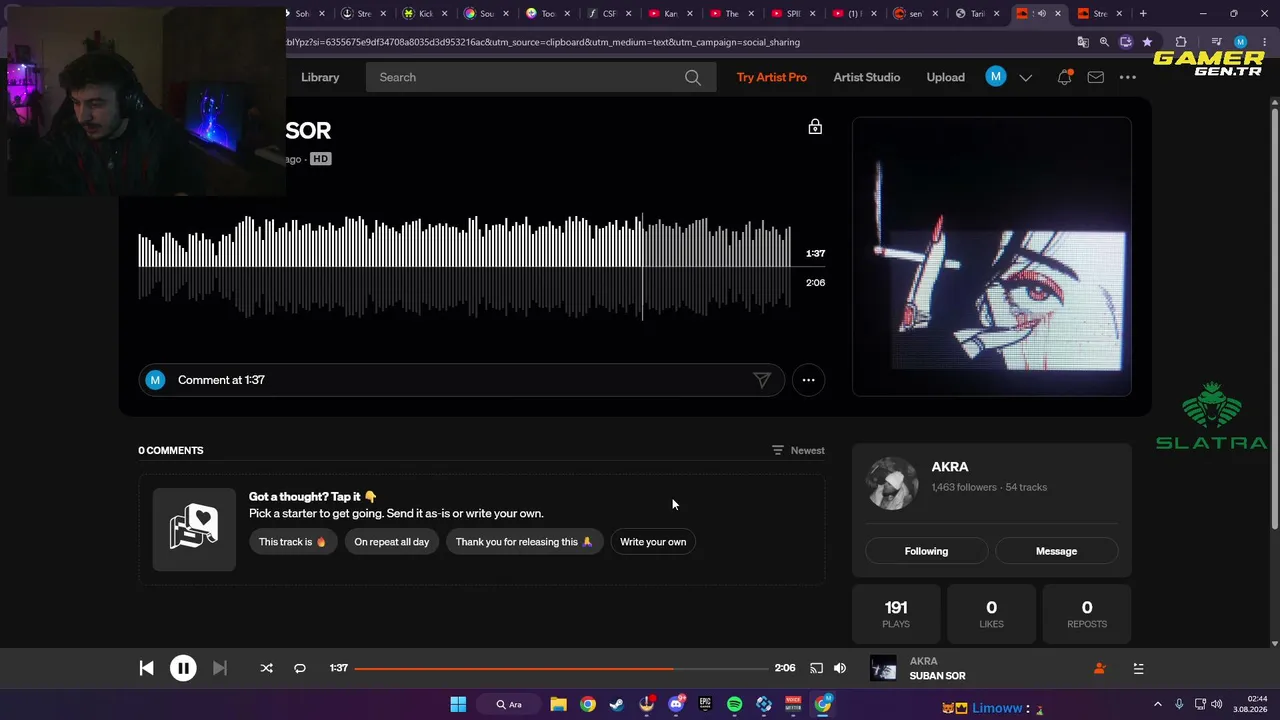Click the waveform to seek in the track
Screen dimensions: 1280x720
(465, 267)
